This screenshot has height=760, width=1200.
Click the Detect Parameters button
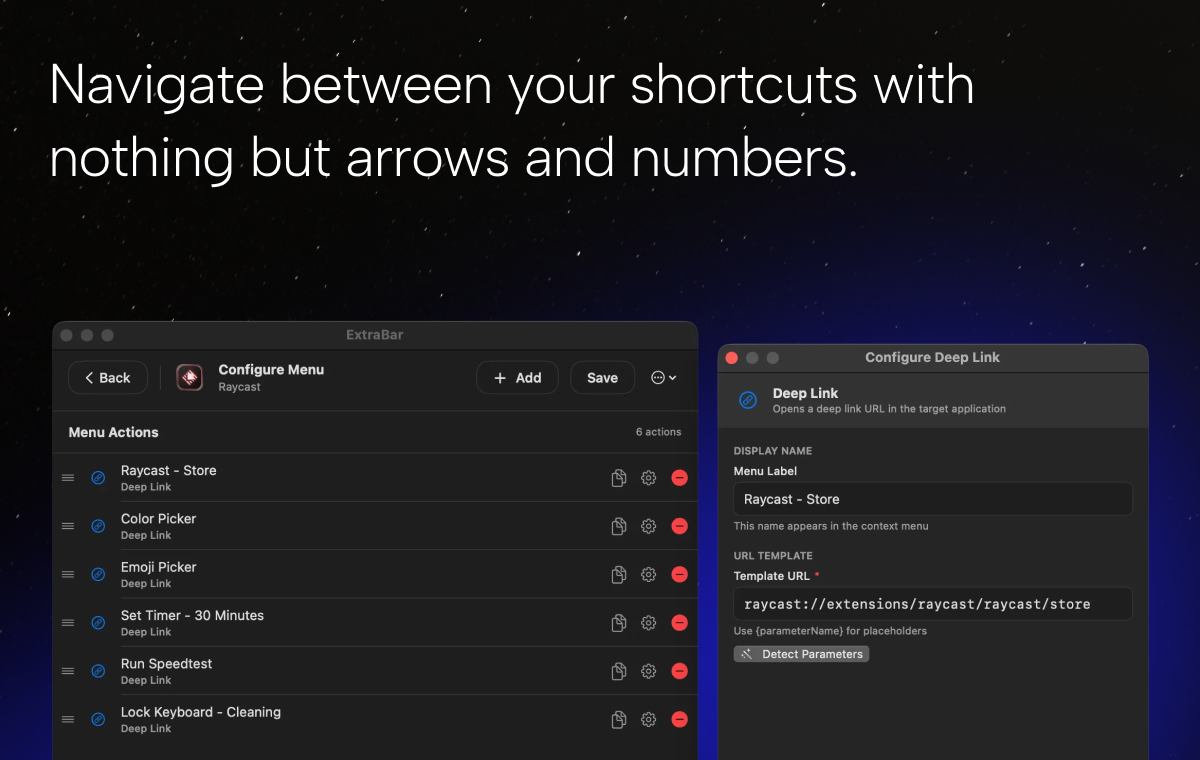tap(801, 653)
